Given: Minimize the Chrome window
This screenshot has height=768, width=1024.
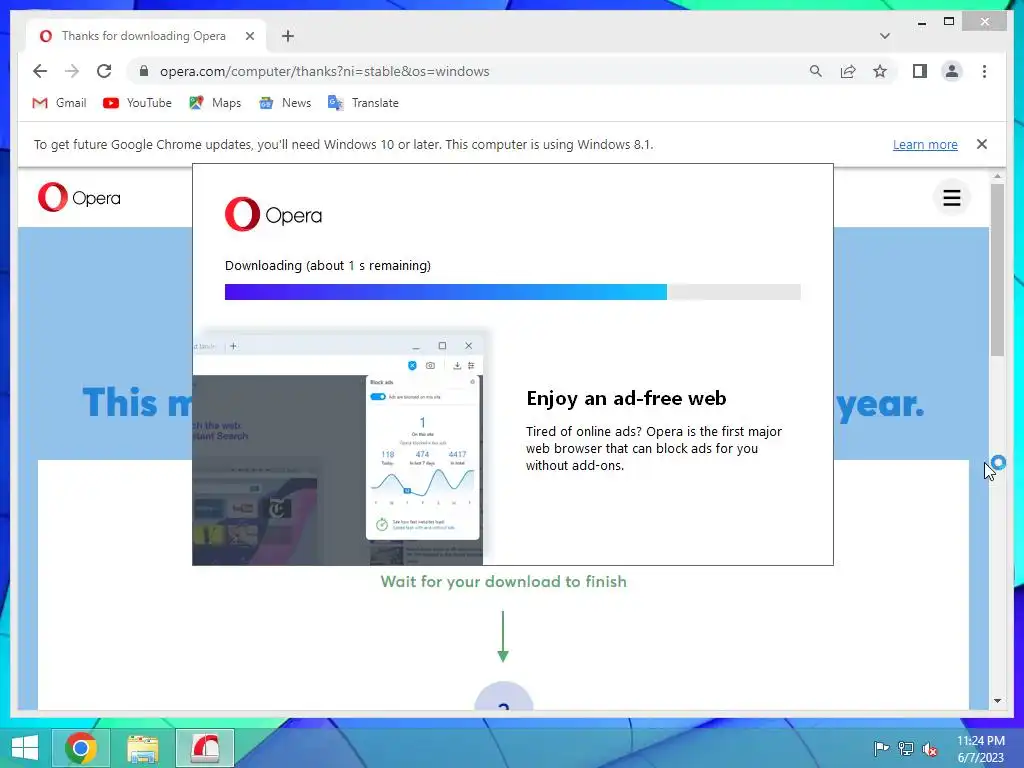Looking at the screenshot, I should click(922, 22).
